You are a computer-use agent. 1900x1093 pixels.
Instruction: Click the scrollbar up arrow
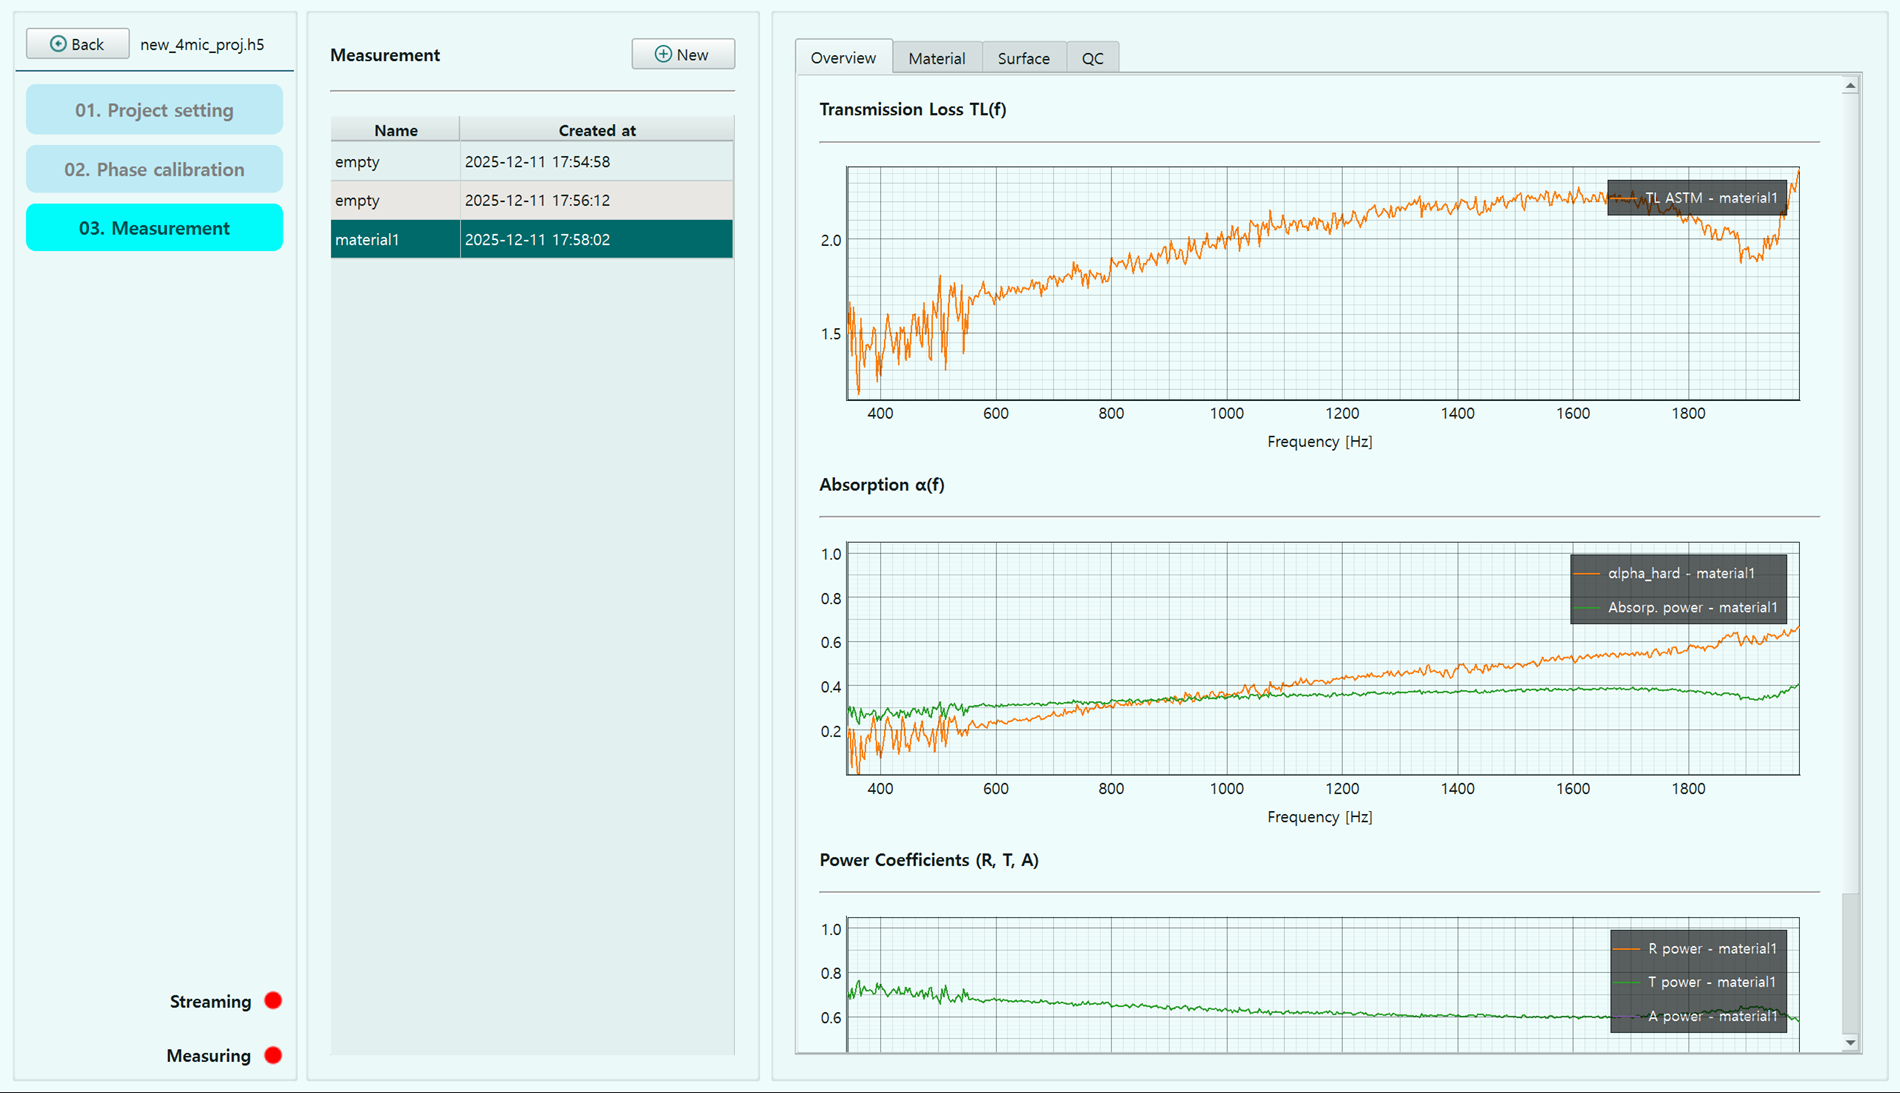[x=1850, y=86]
